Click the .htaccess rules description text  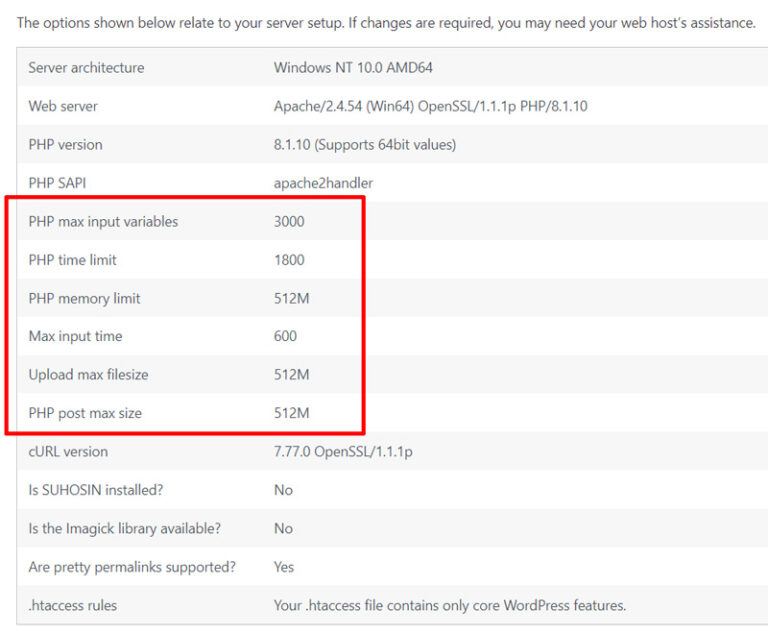(x=449, y=606)
